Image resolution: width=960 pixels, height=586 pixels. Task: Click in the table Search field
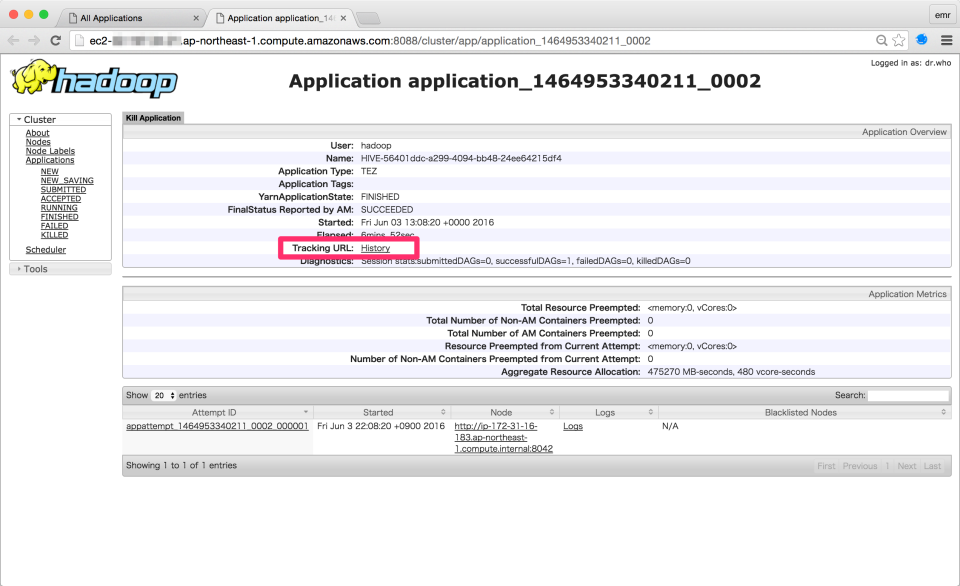[908, 396]
